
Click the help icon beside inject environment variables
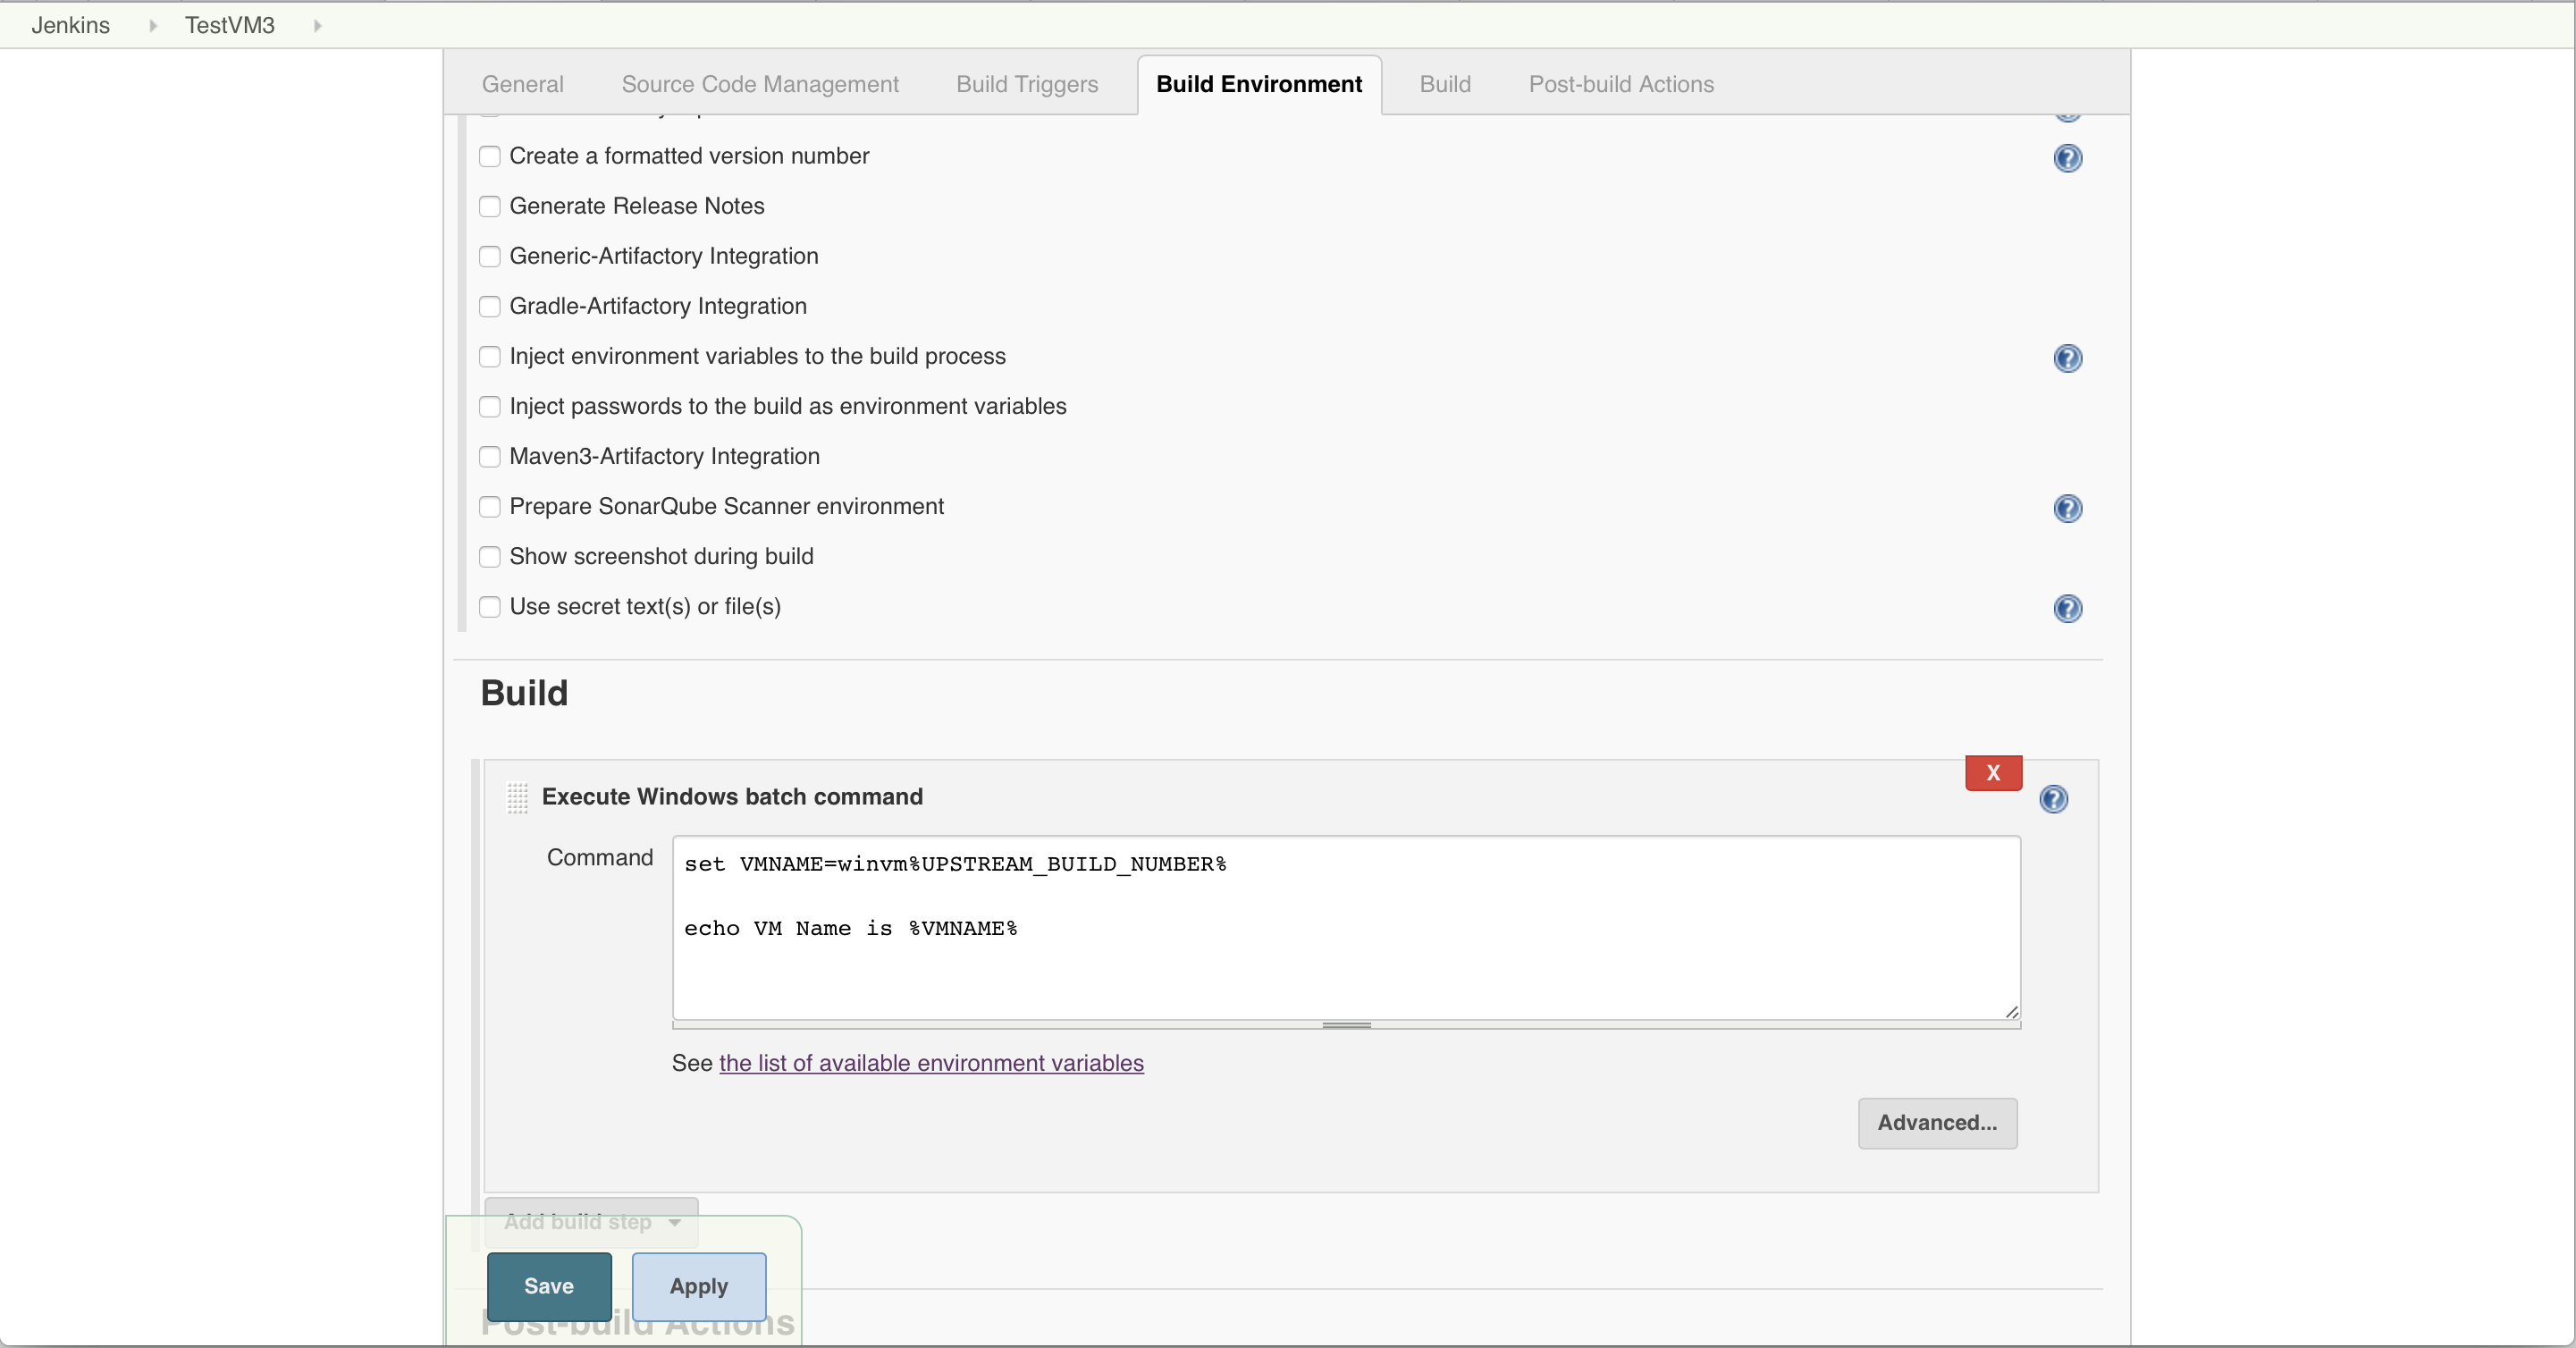click(2068, 358)
